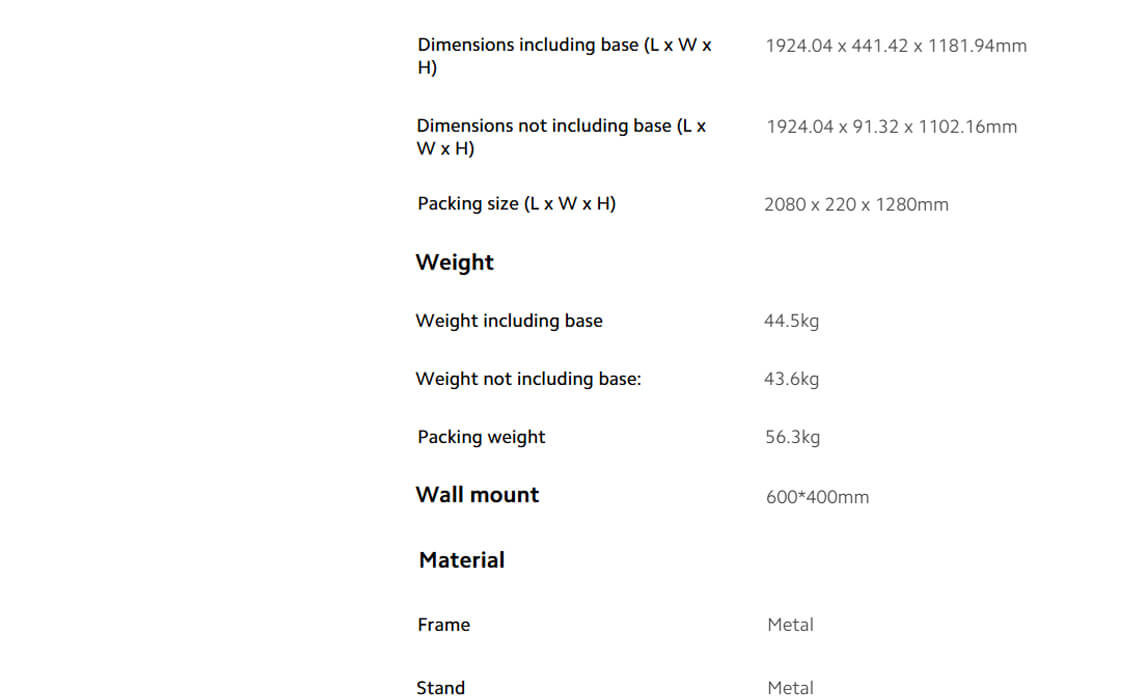Click the "Stand" material label
Image resolution: width=1142 pixels, height=700 pixels.
440,688
